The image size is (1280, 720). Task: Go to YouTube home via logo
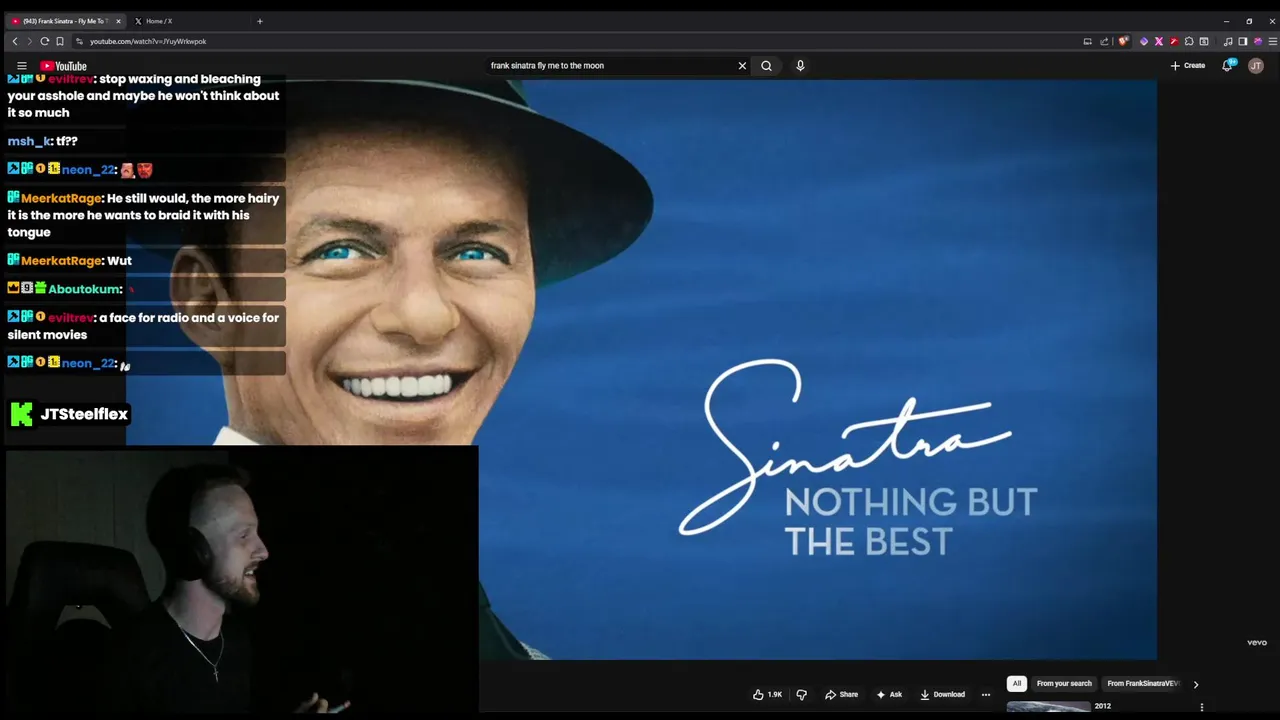[63, 66]
